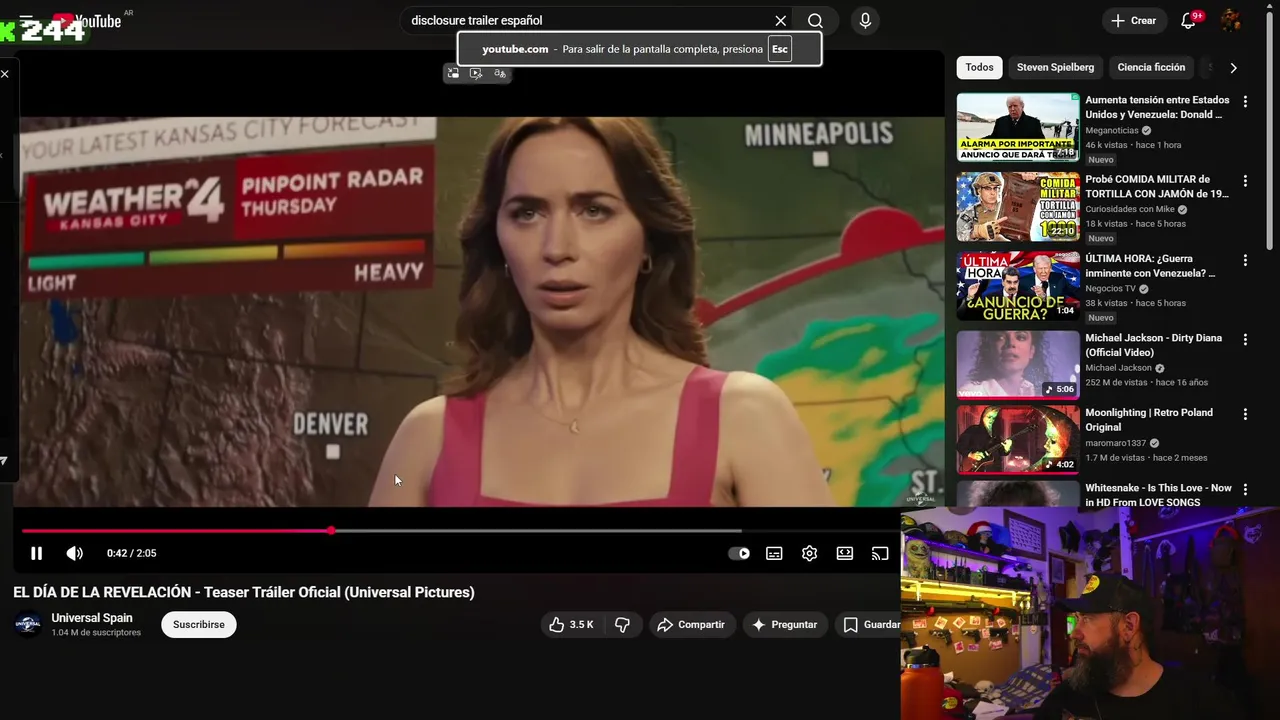Open Aumenta tensión video thumbnail

click(x=1018, y=127)
